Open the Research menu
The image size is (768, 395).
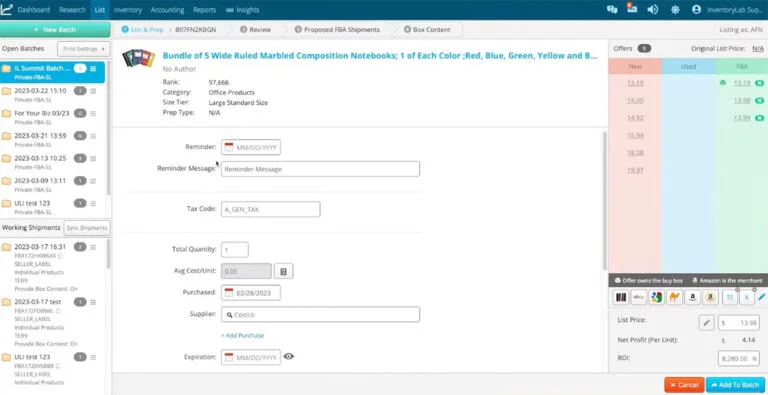(x=72, y=10)
